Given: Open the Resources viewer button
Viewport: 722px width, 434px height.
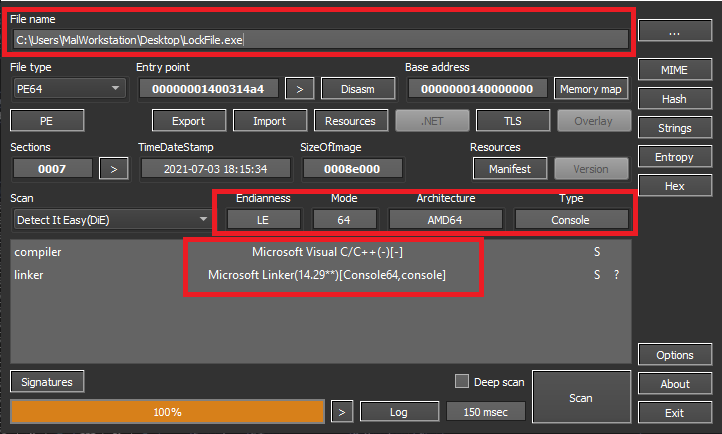Looking at the screenshot, I should (350, 121).
